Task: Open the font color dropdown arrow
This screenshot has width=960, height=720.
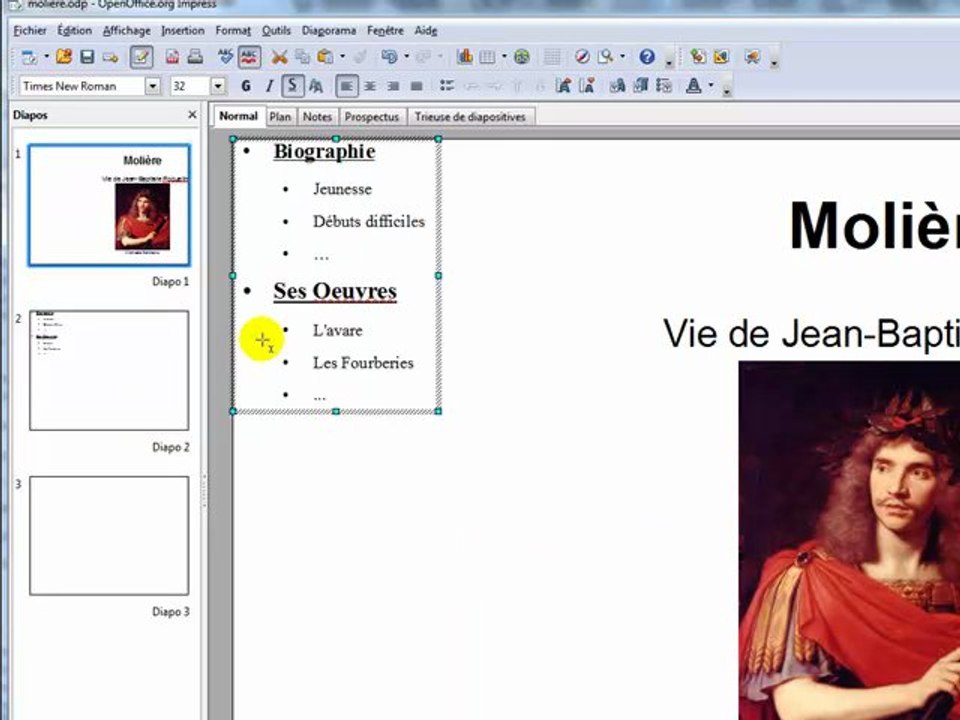Action: click(x=711, y=86)
